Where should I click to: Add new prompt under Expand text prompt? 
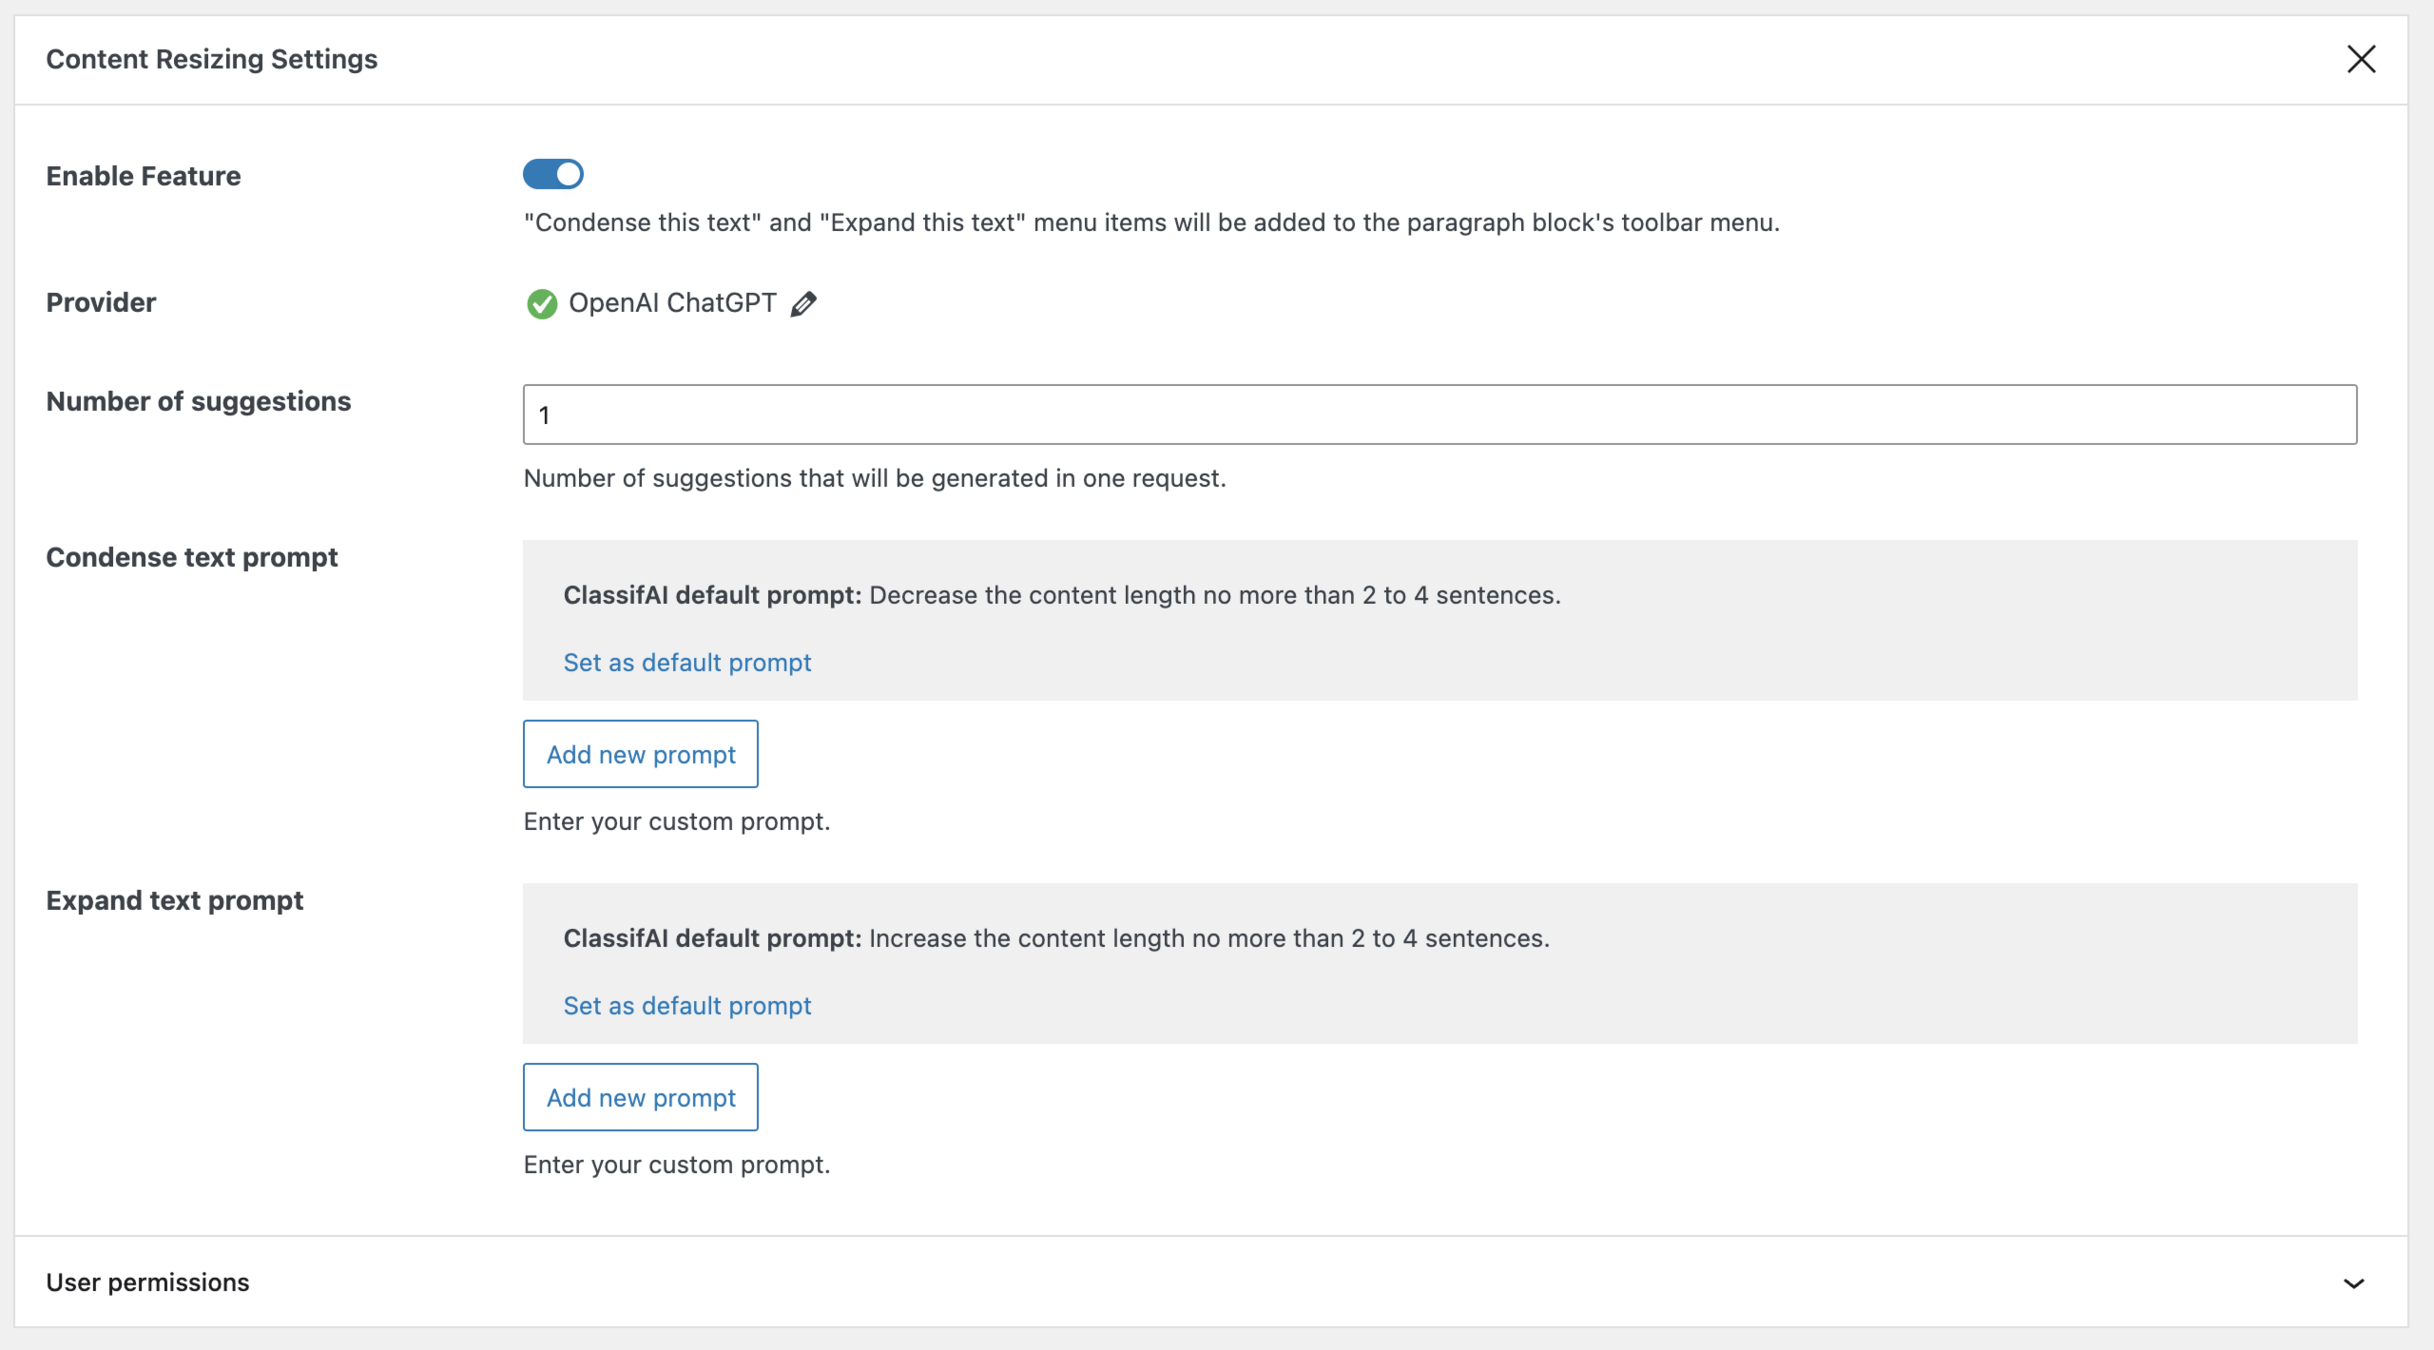click(640, 1097)
